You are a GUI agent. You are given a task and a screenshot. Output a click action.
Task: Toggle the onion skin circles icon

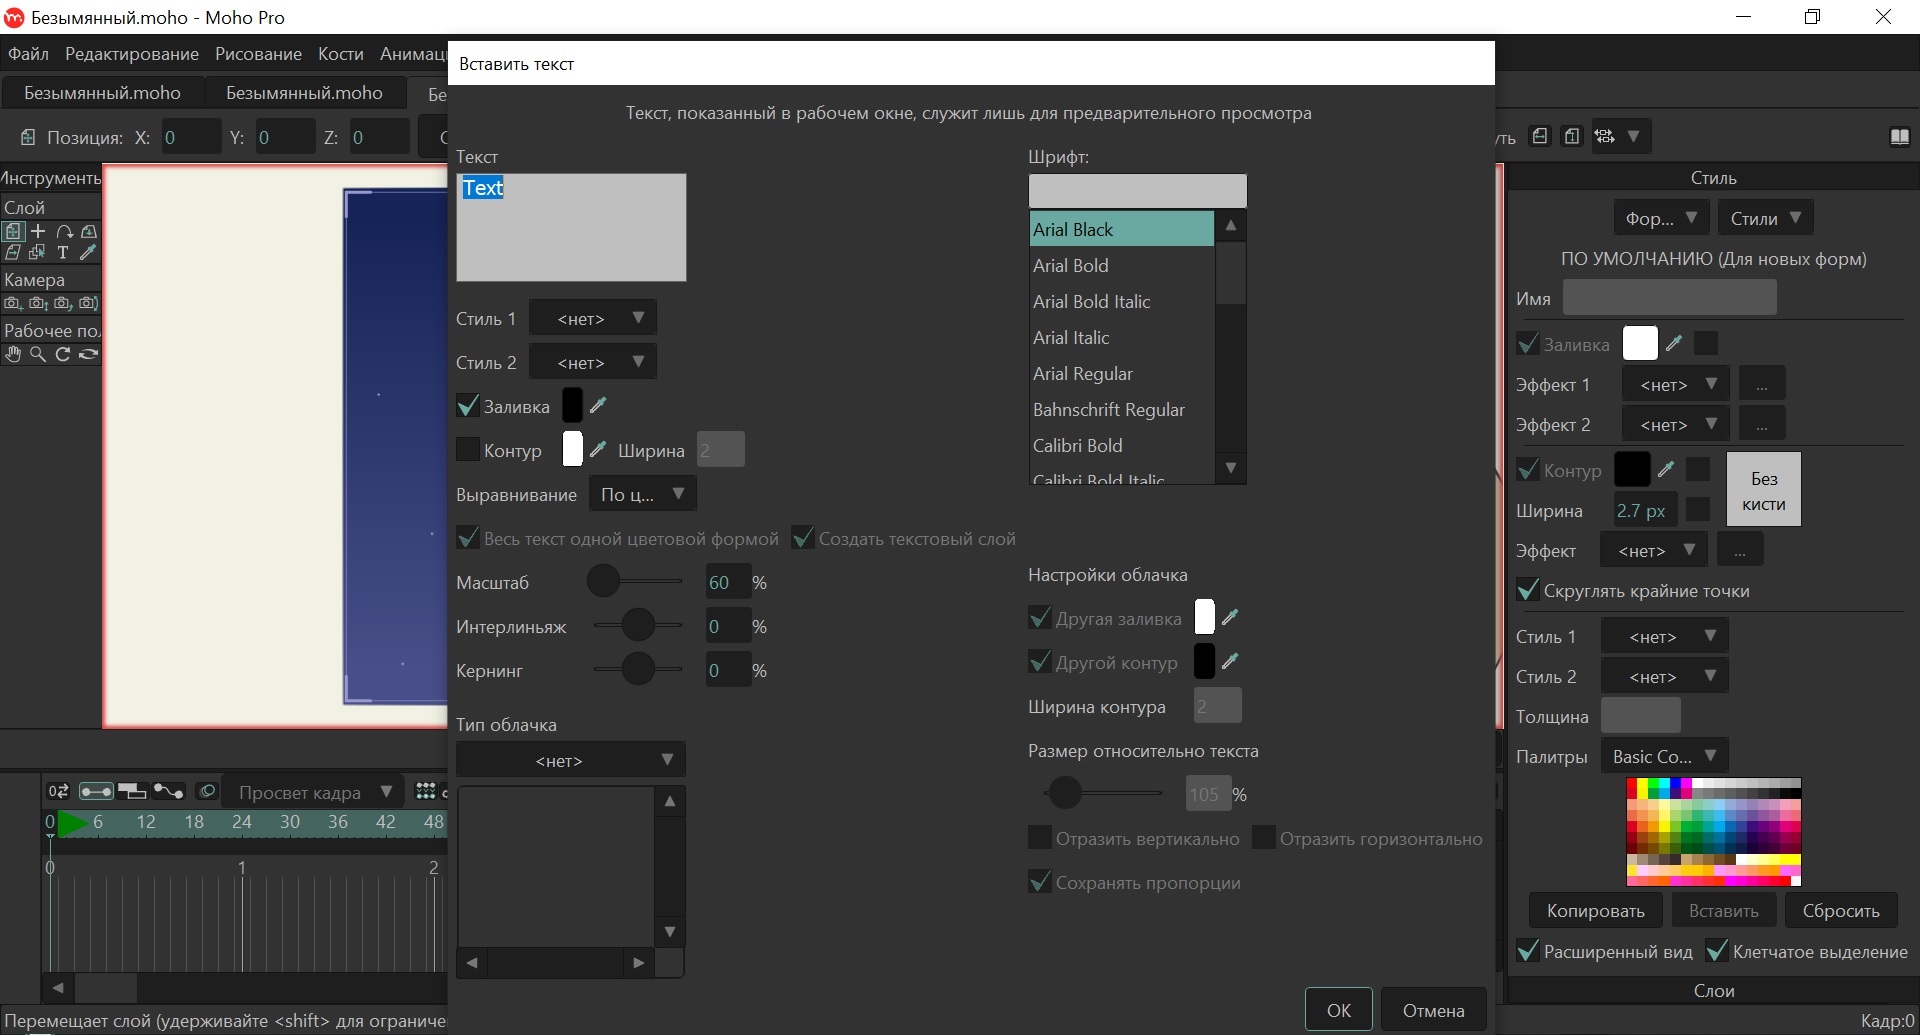(x=207, y=791)
